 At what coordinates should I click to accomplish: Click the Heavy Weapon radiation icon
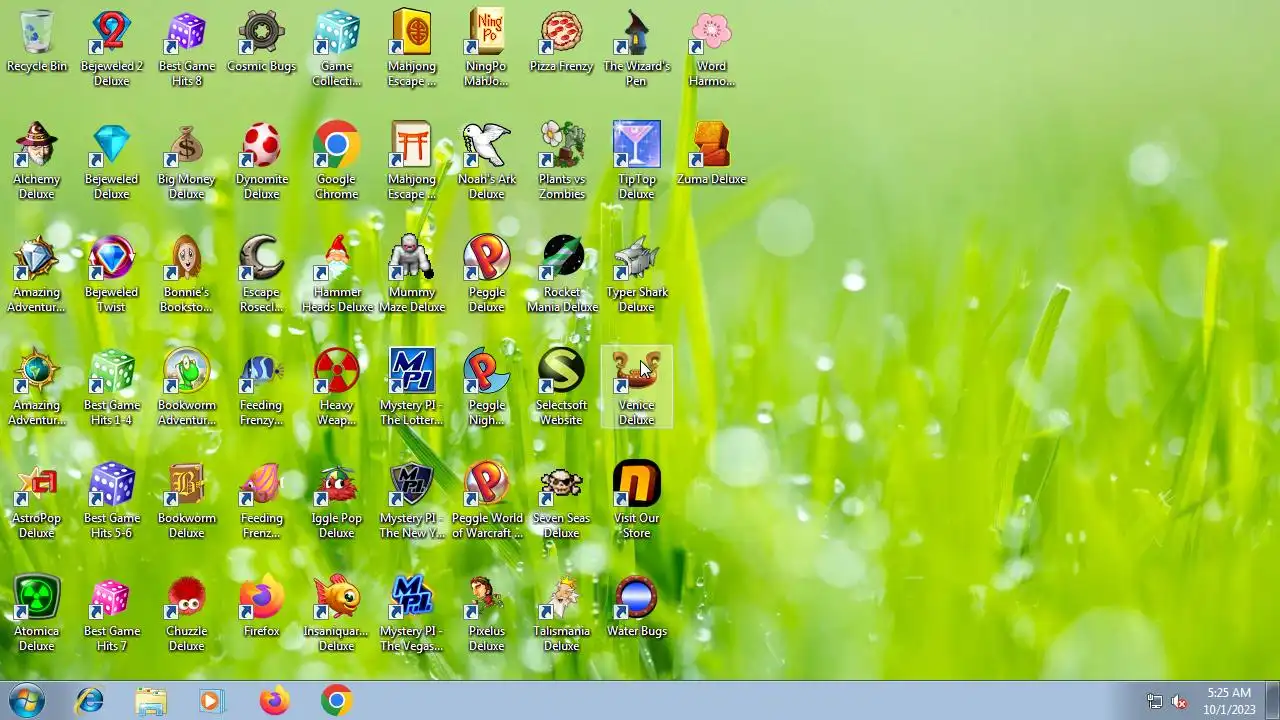click(x=336, y=371)
